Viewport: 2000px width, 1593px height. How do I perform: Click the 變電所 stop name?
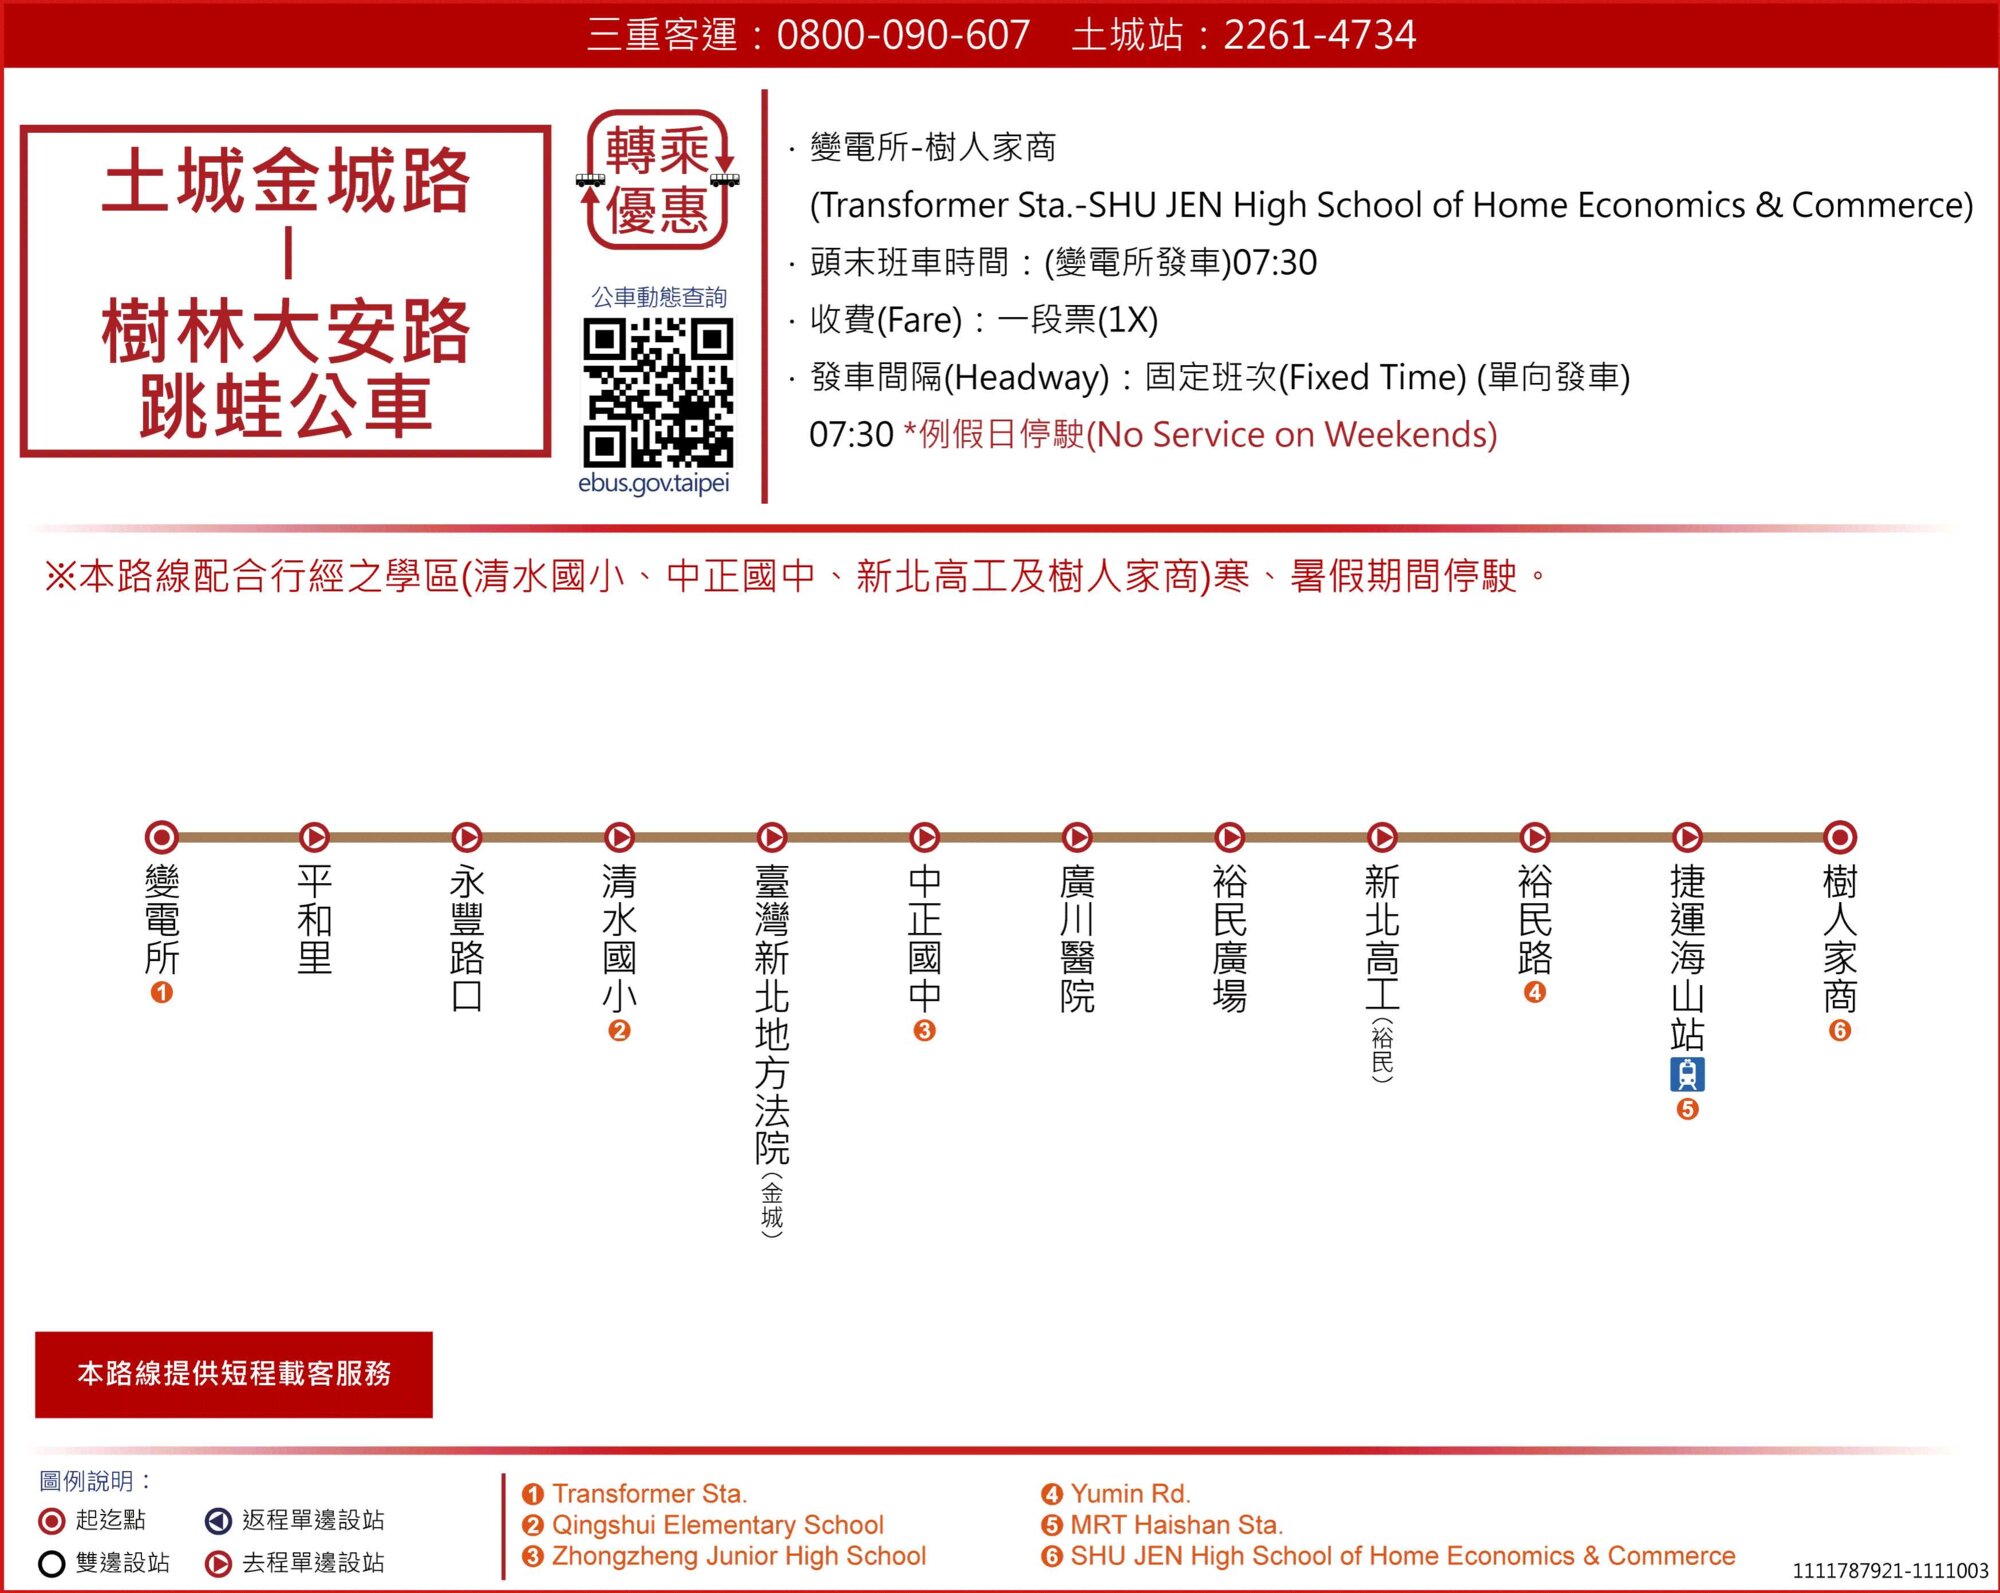coord(162,919)
